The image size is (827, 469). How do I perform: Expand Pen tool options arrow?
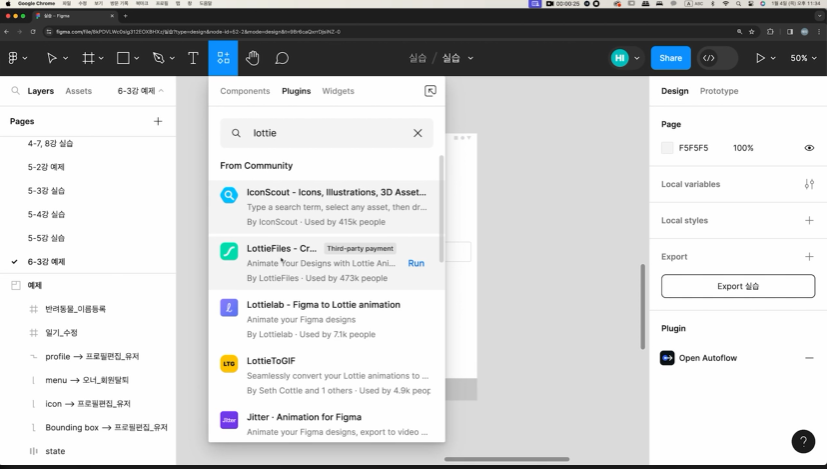point(172,58)
